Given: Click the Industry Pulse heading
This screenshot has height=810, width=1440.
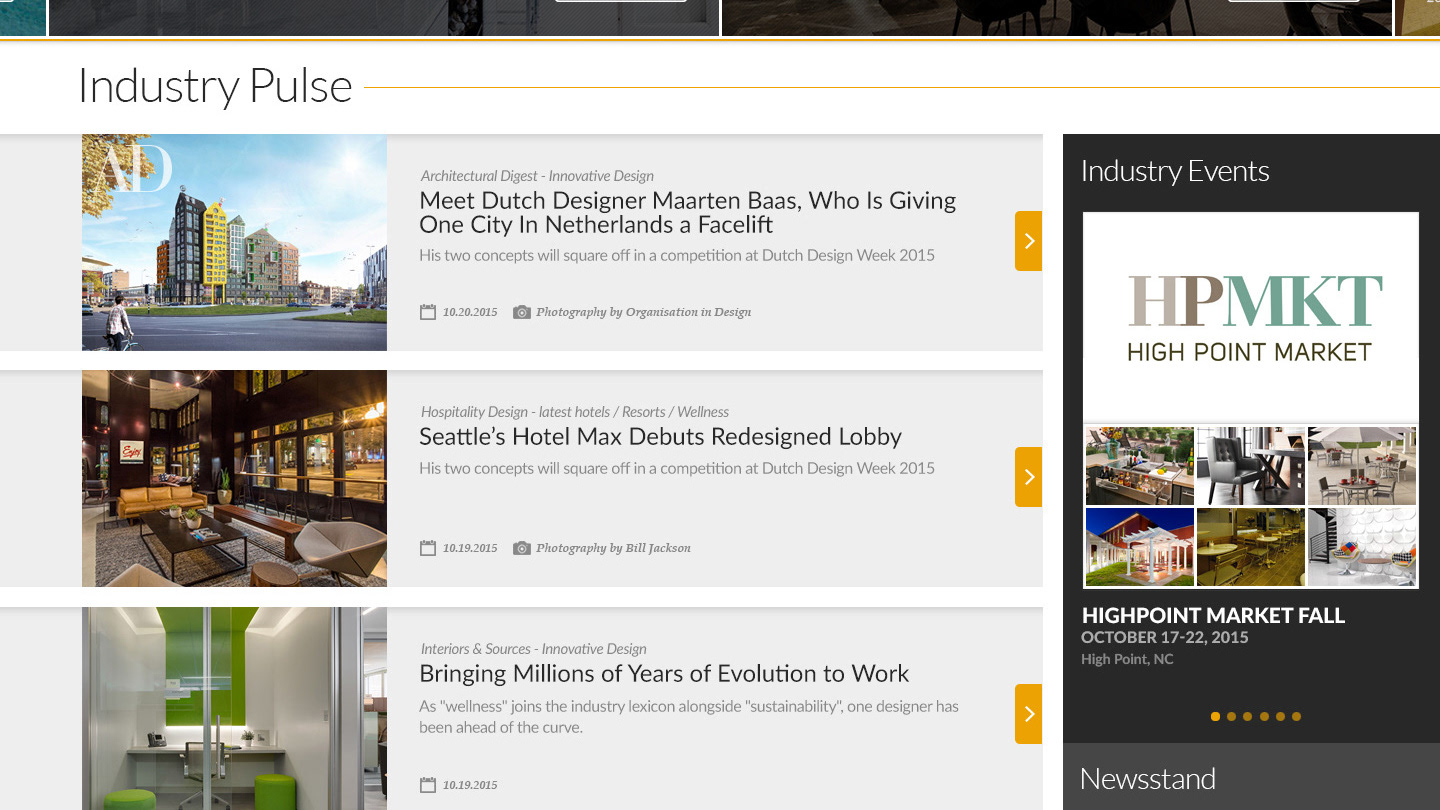Looking at the screenshot, I should point(215,86).
